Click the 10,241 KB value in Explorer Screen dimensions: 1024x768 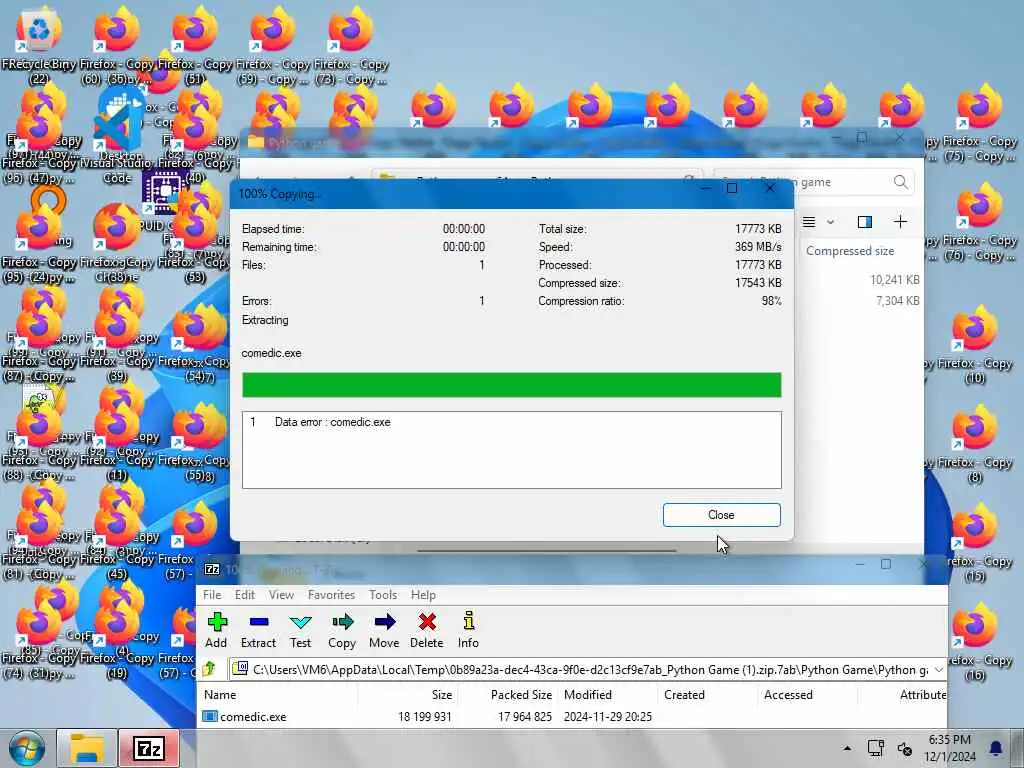pyautogui.click(x=895, y=280)
